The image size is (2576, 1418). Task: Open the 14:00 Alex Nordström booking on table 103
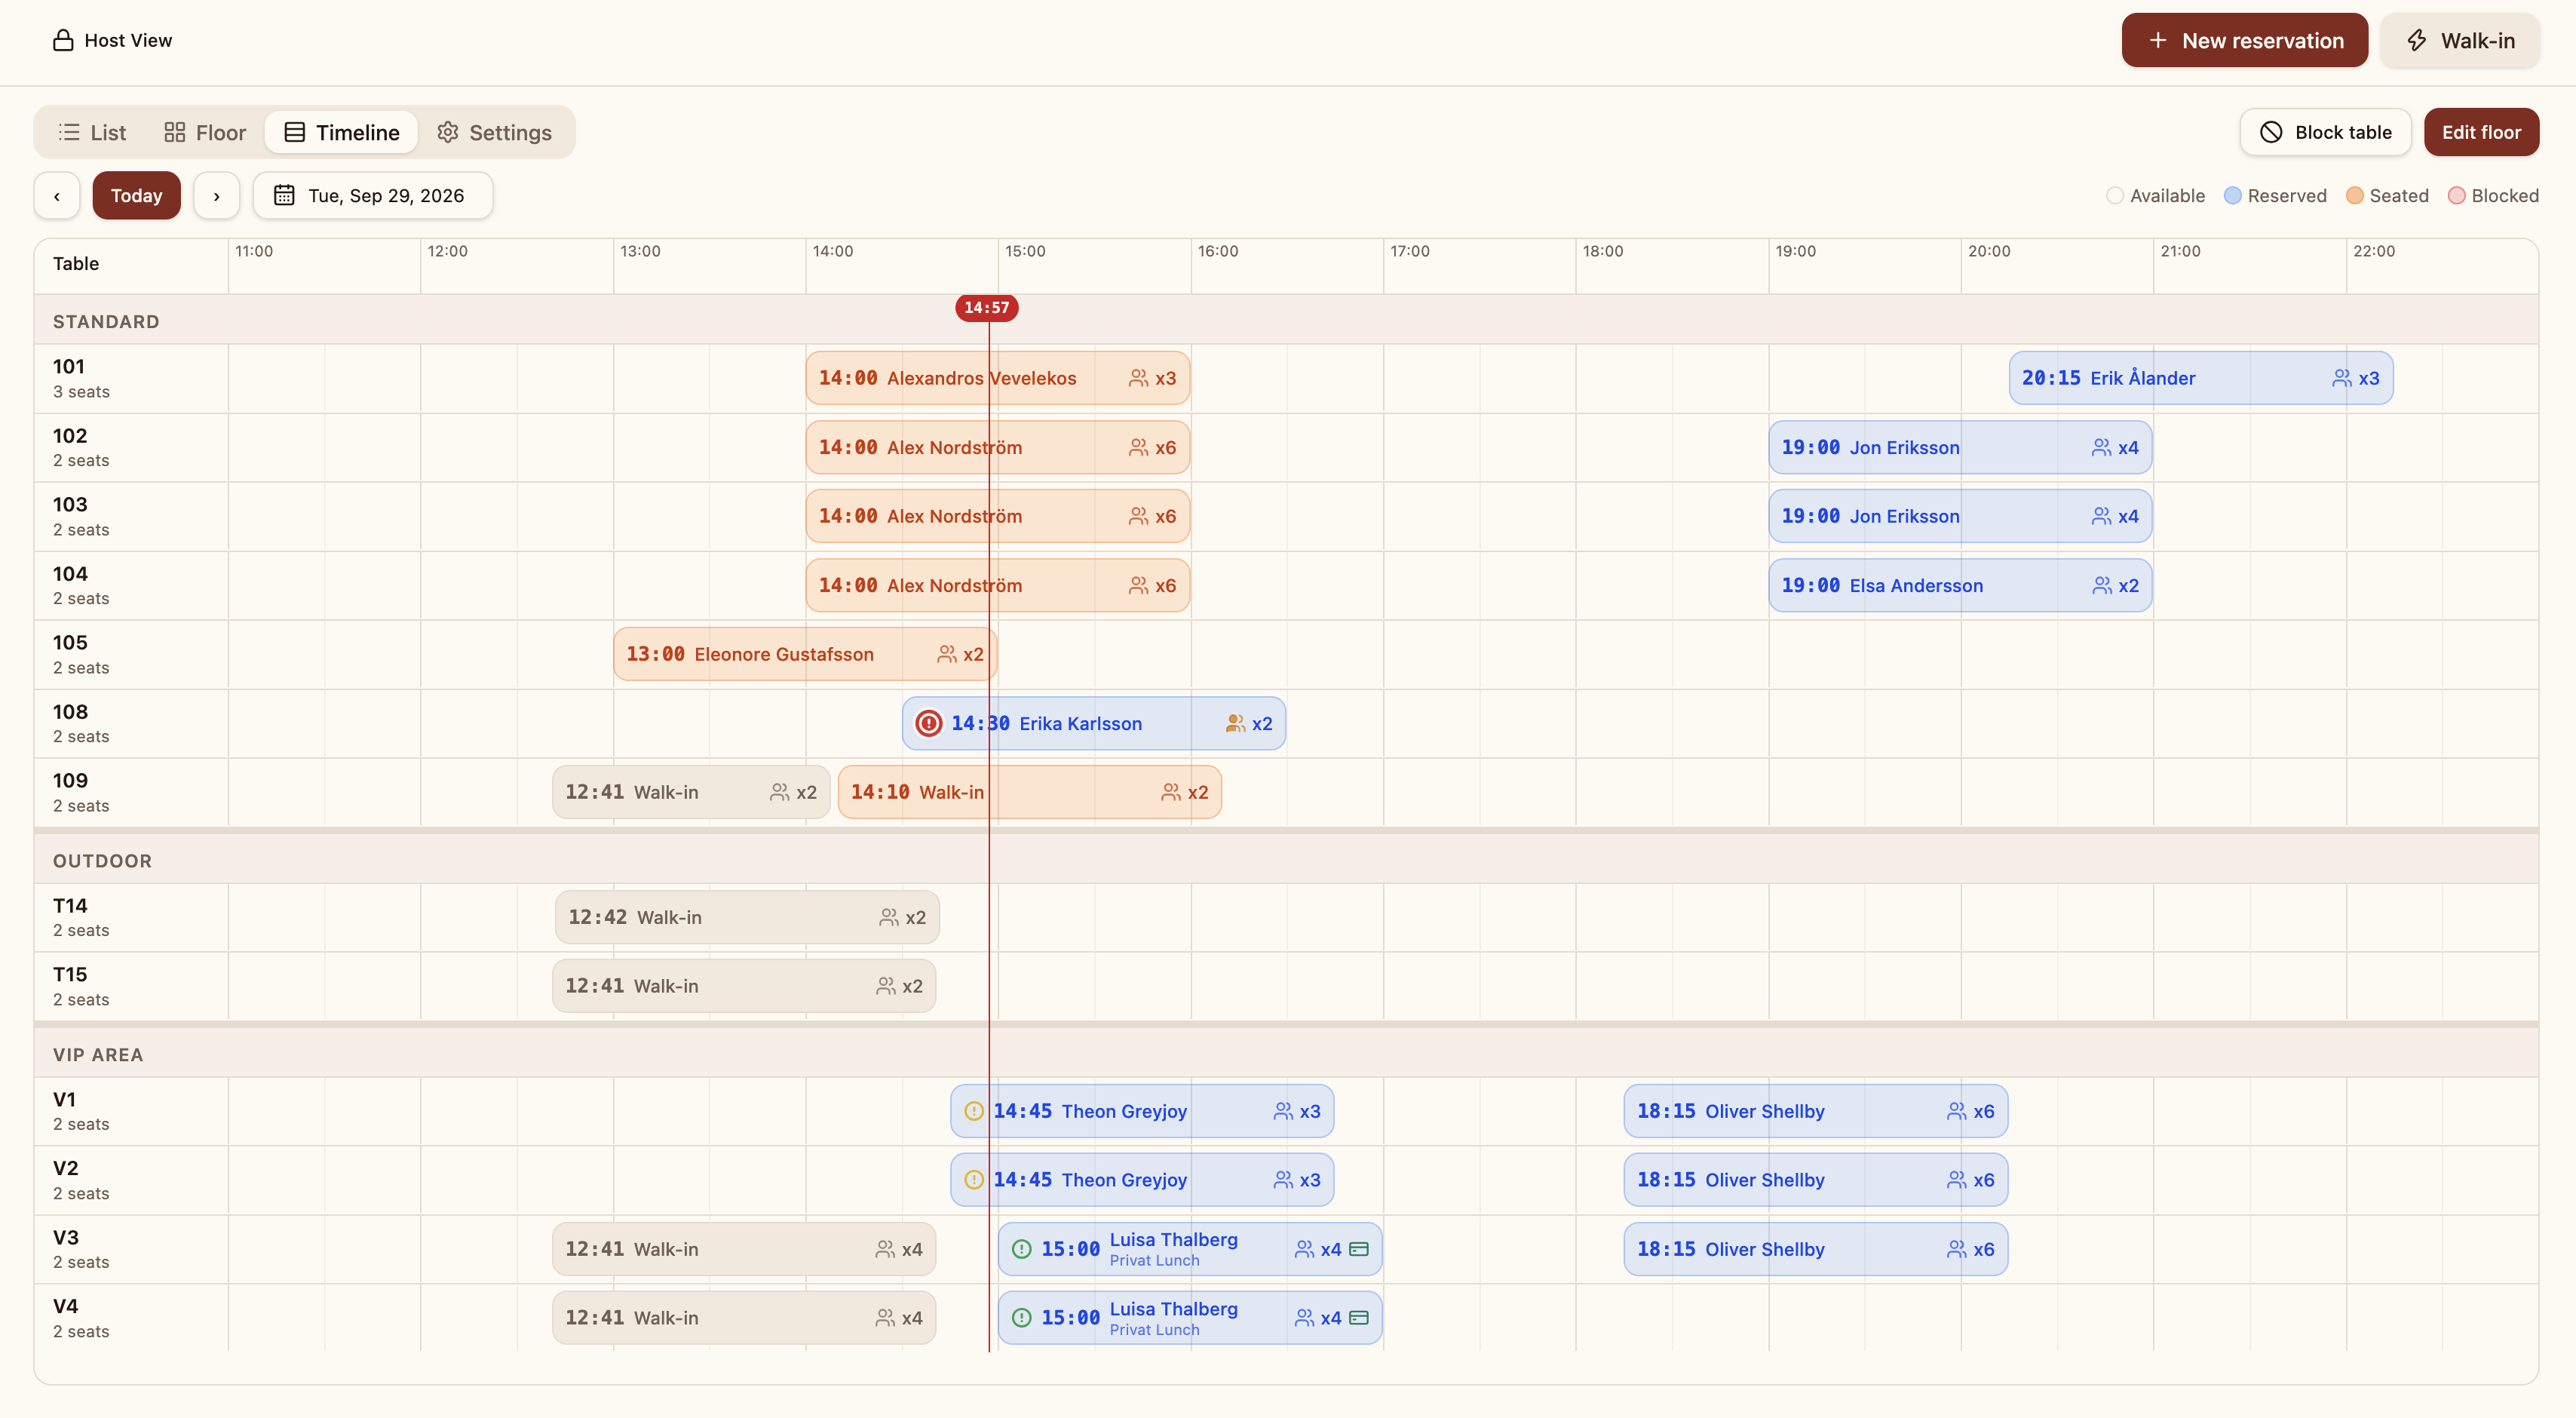tap(997, 516)
